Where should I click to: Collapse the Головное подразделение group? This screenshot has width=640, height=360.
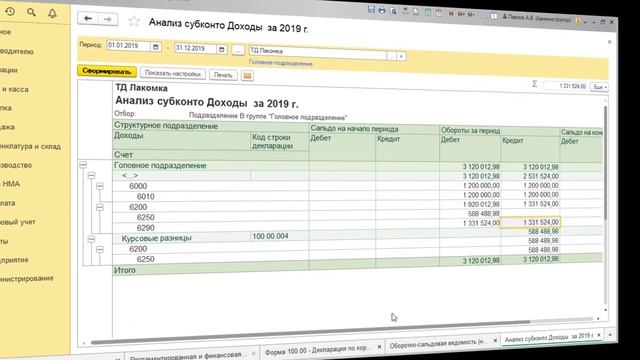coord(83,165)
